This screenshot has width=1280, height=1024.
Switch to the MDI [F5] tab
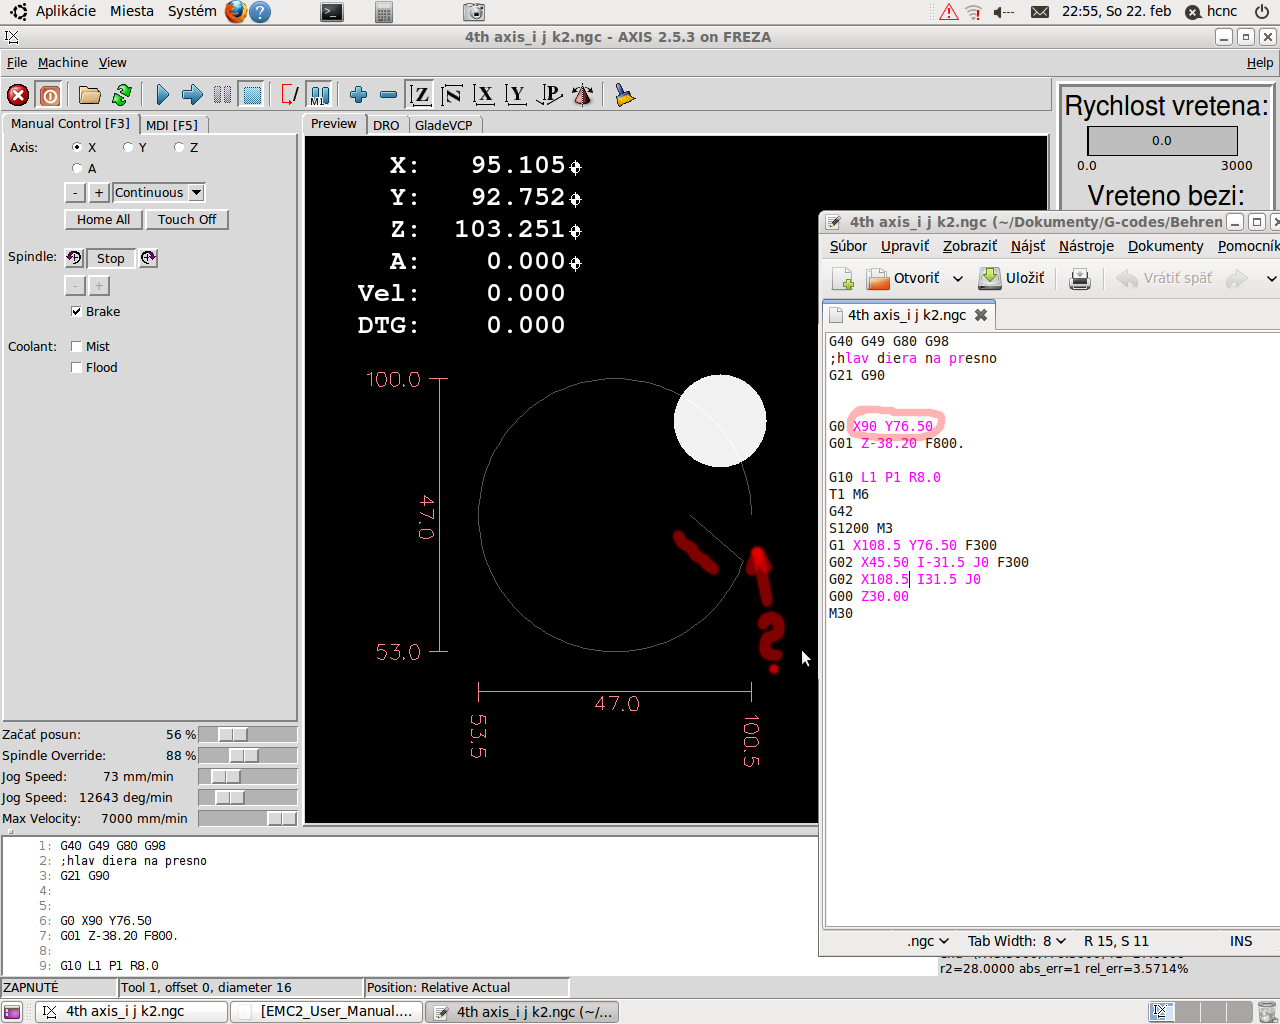(x=172, y=125)
